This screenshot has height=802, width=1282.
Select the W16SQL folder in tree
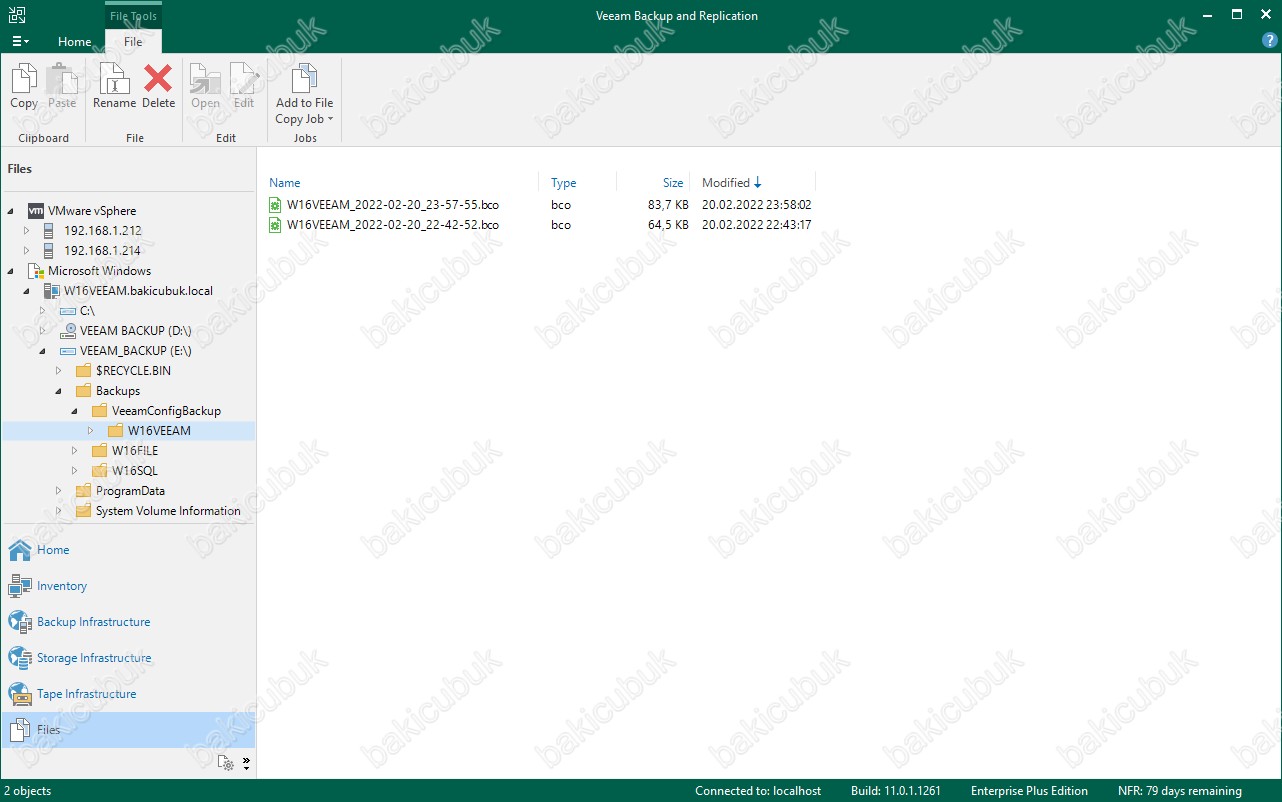tap(135, 471)
